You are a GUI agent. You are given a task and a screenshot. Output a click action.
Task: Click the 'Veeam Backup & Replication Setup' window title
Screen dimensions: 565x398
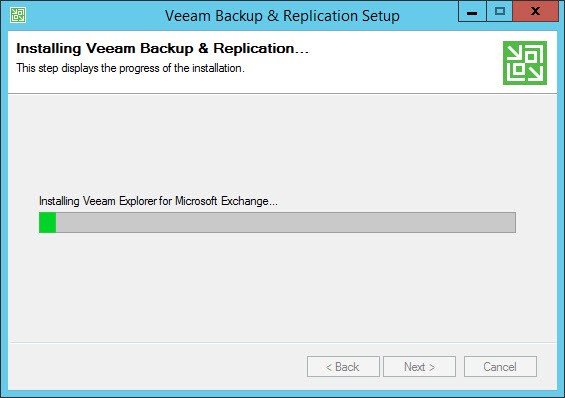pos(282,16)
